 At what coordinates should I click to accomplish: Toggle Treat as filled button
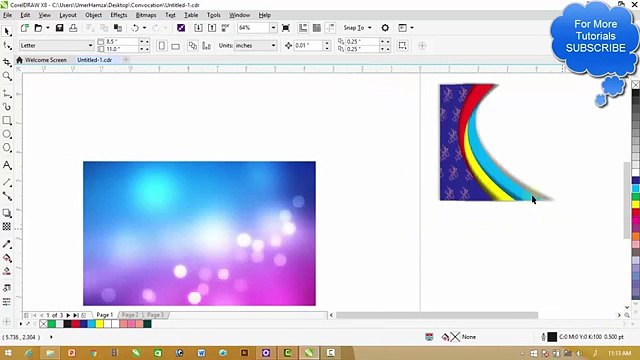point(402,45)
